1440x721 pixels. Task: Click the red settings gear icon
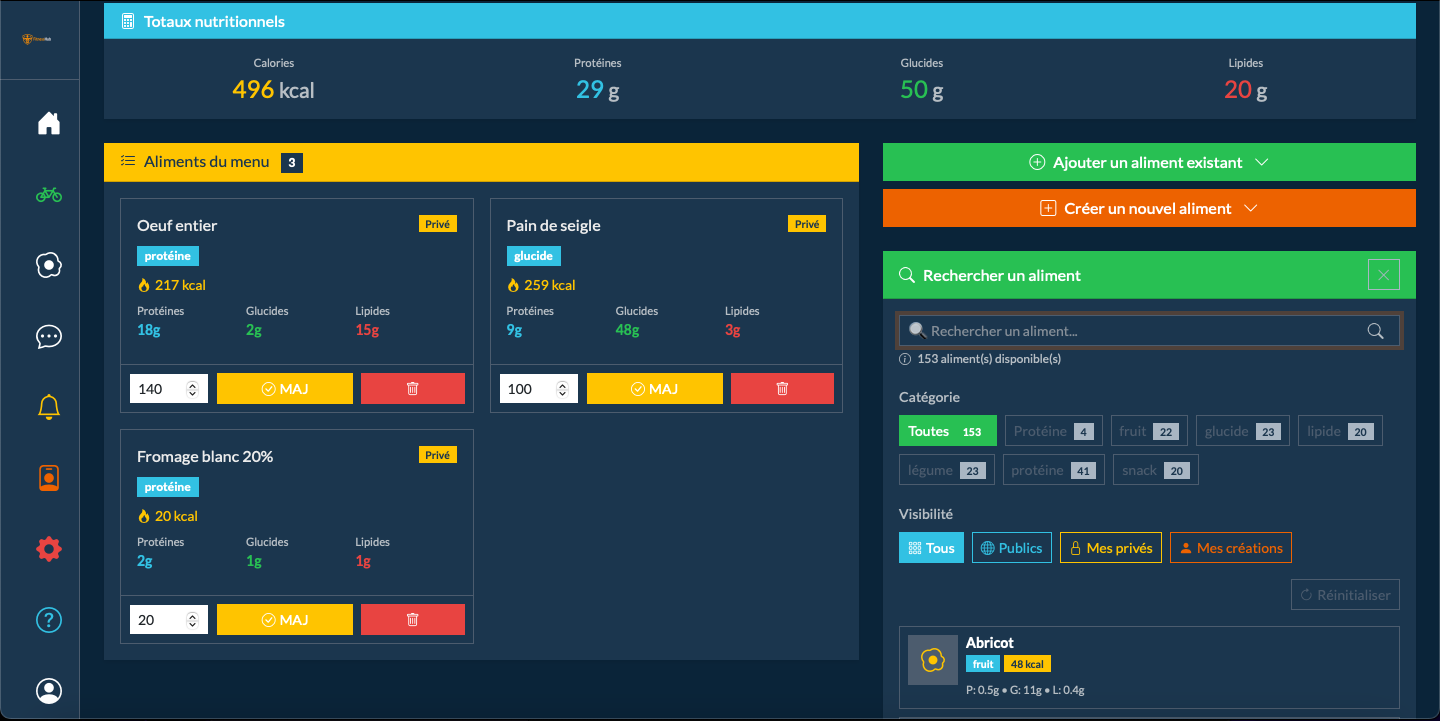pos(49,549)
